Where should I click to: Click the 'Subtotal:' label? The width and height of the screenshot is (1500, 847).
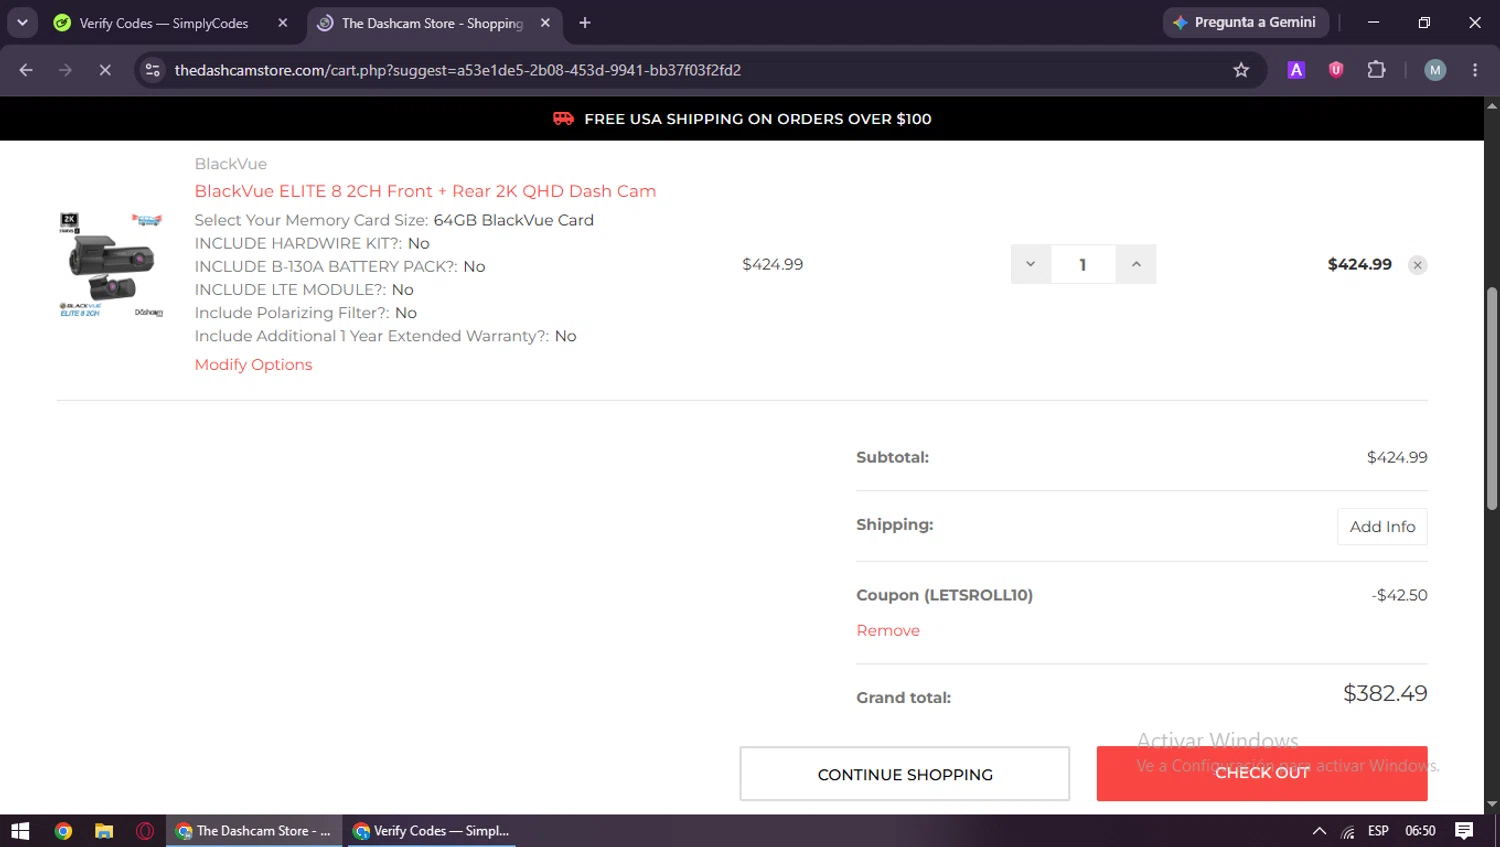point(892,457)
